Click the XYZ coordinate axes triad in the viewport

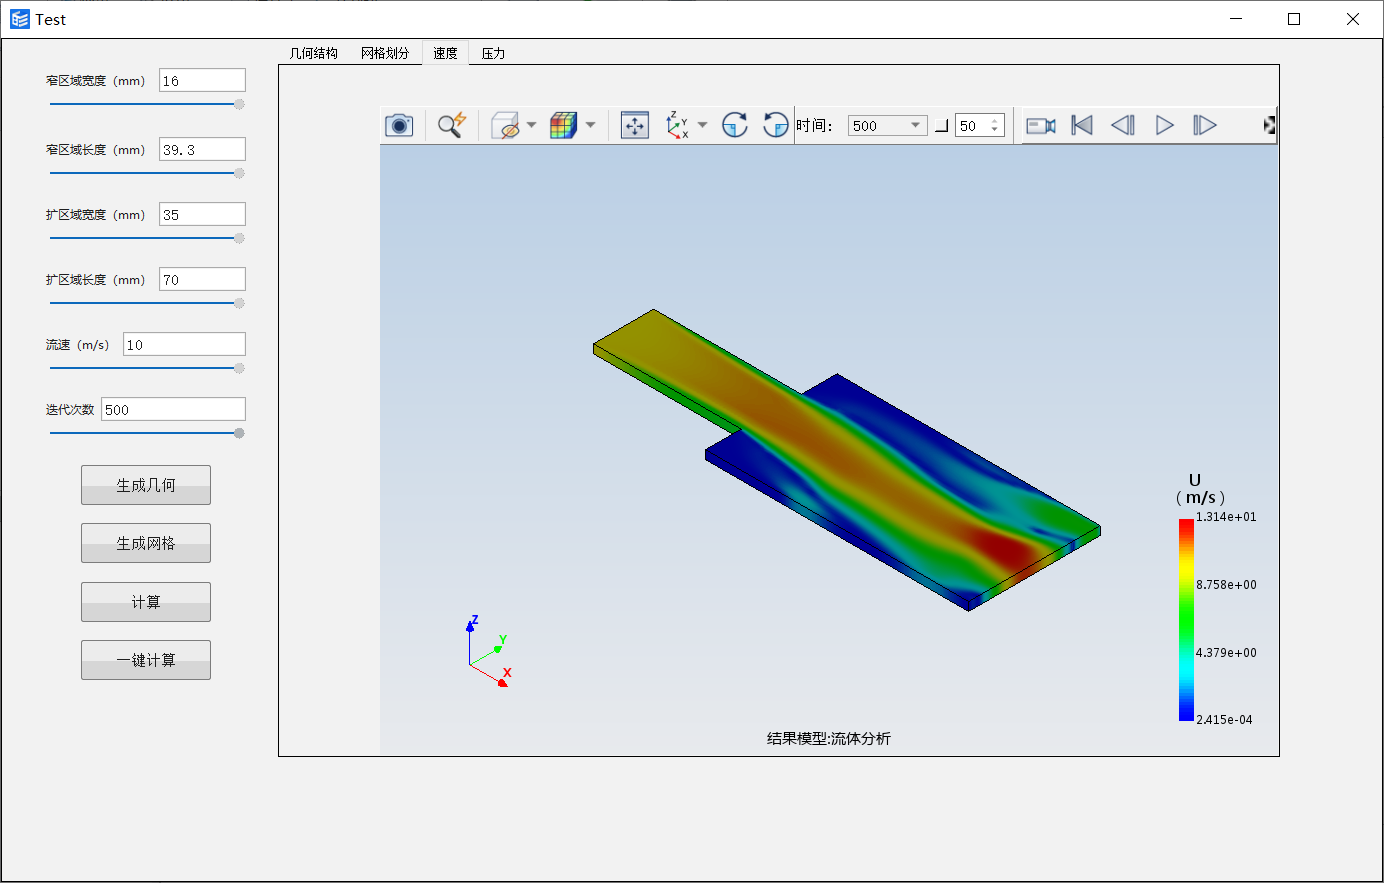[x=489, y=651]
